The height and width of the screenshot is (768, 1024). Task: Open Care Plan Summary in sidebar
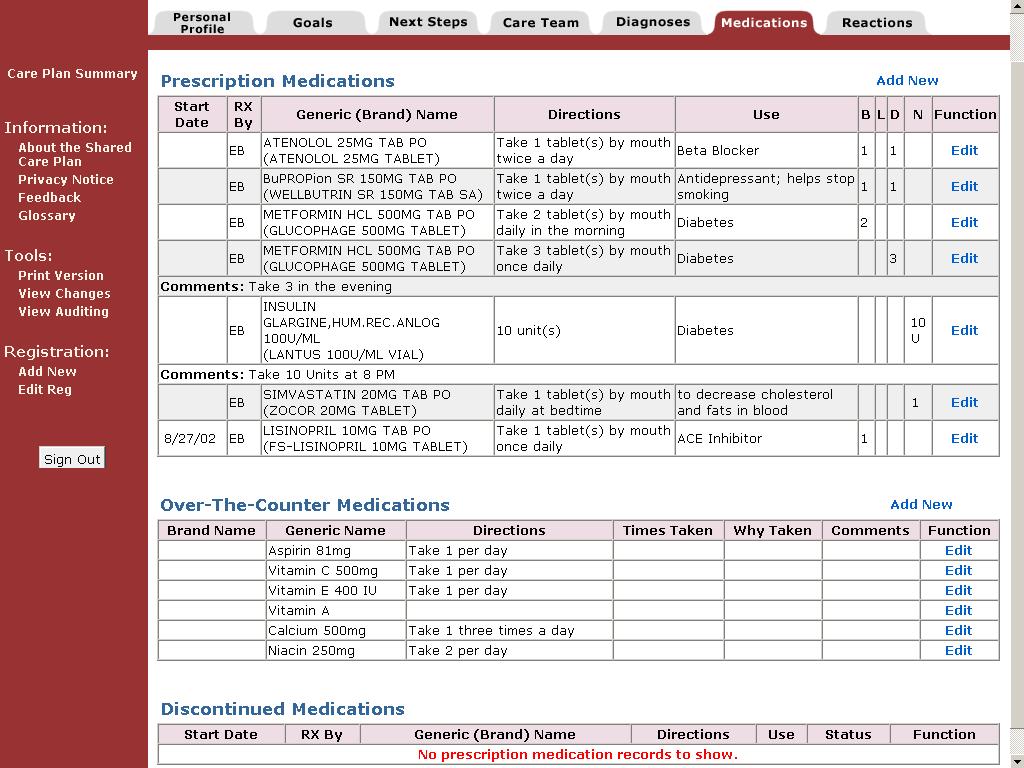(72, 74)
